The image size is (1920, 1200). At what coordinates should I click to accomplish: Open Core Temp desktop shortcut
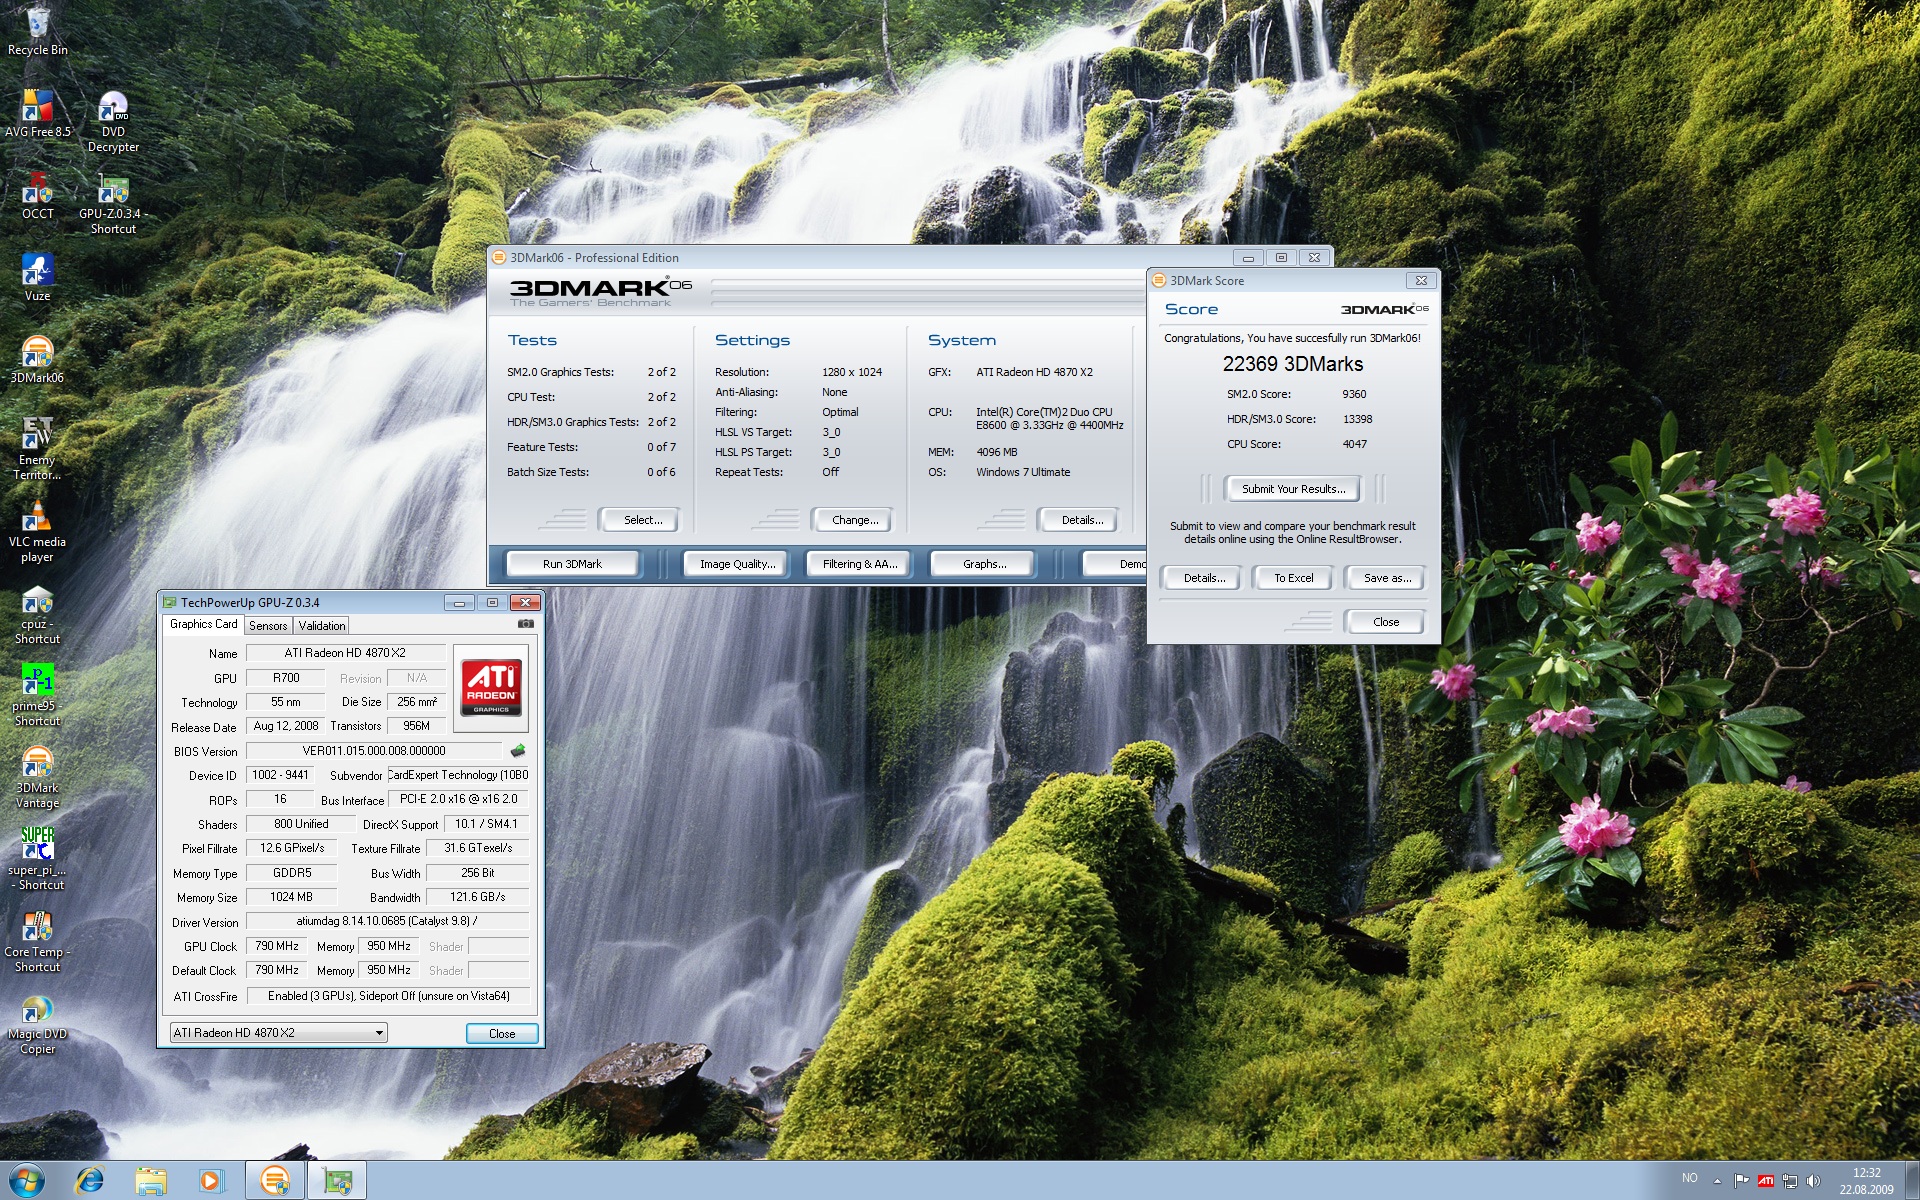tap(38, 941)
